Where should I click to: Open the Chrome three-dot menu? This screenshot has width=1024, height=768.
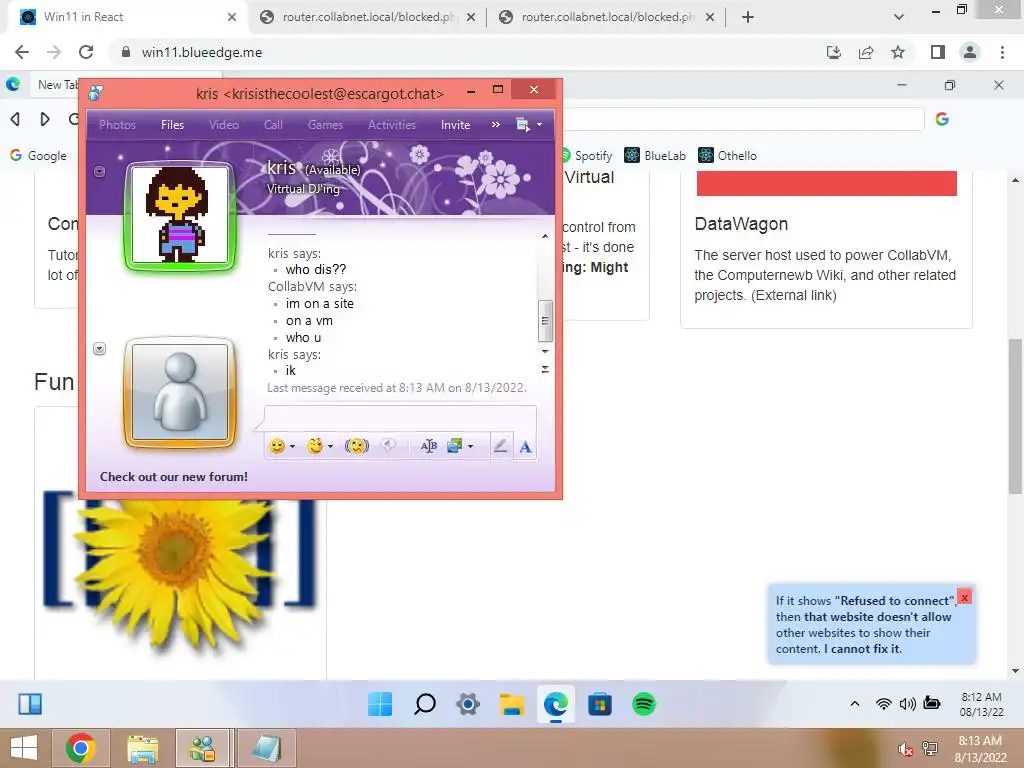[x=1002, y=52]
